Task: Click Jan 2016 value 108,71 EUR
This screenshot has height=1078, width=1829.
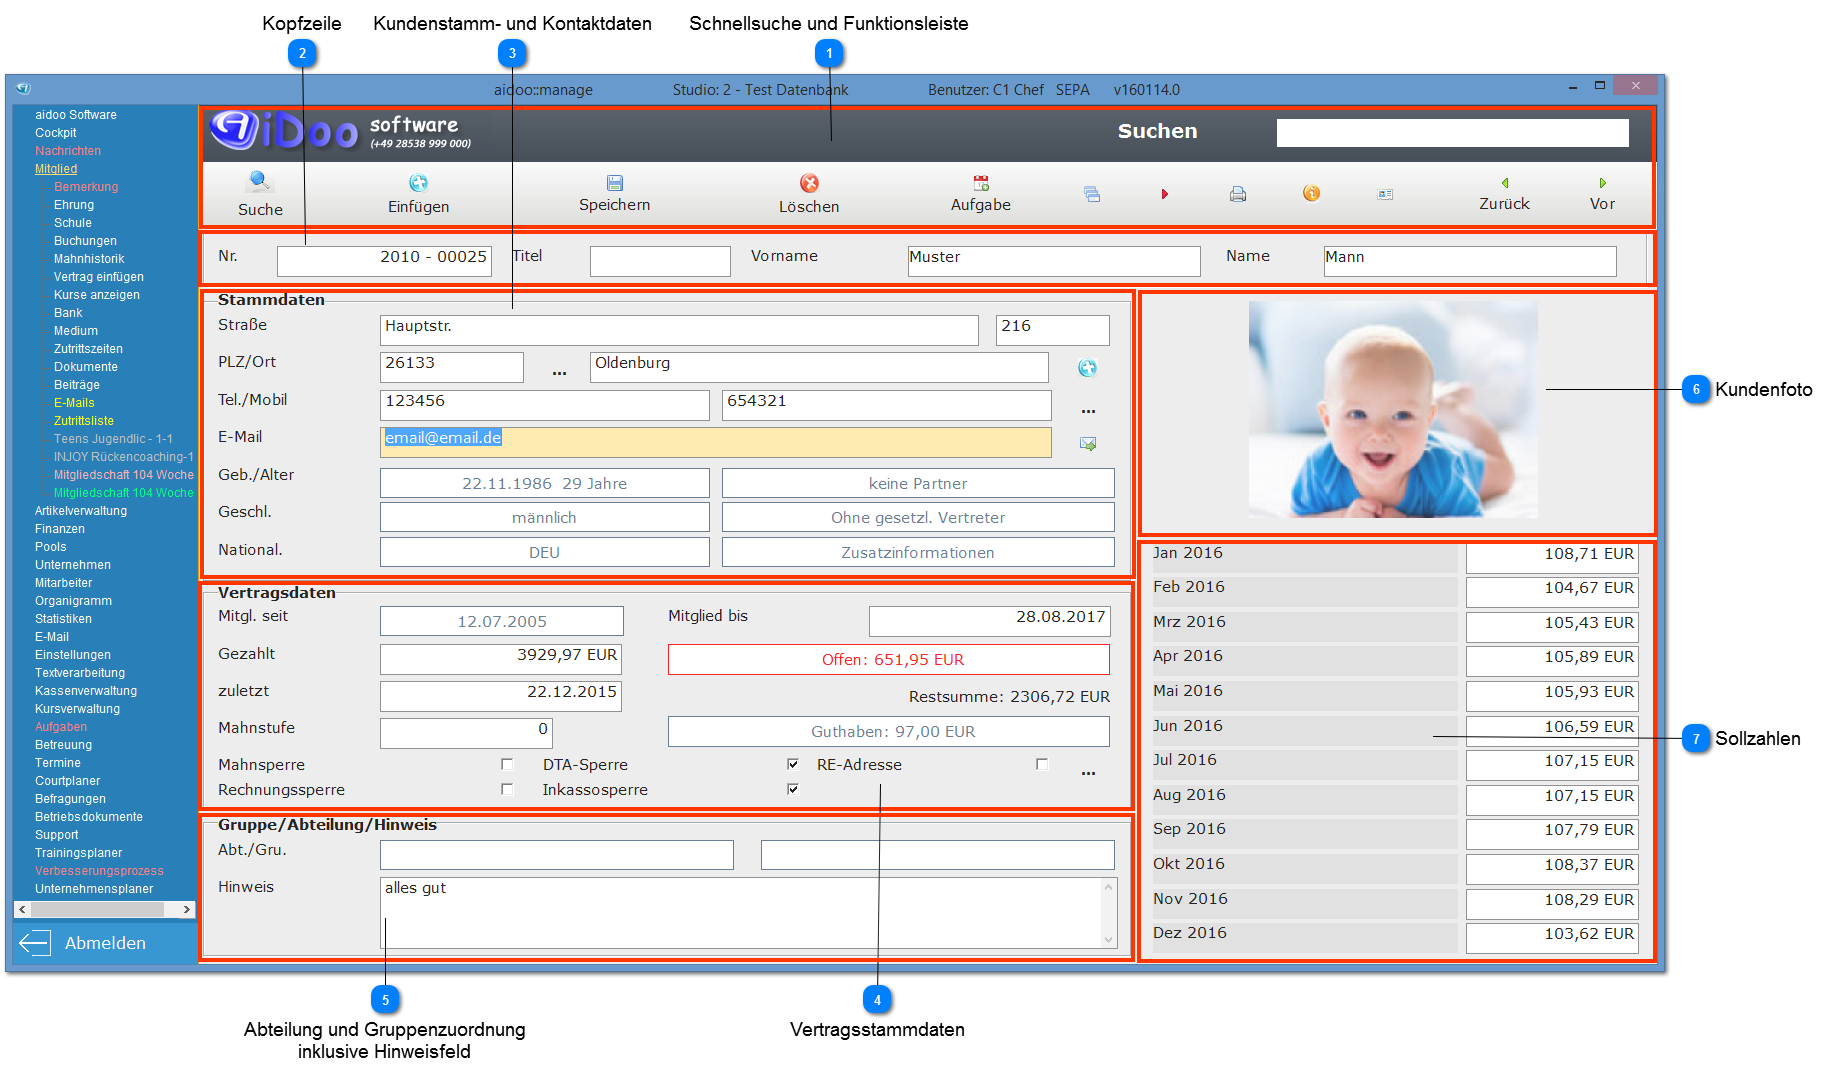Action: pos(1552,557)
